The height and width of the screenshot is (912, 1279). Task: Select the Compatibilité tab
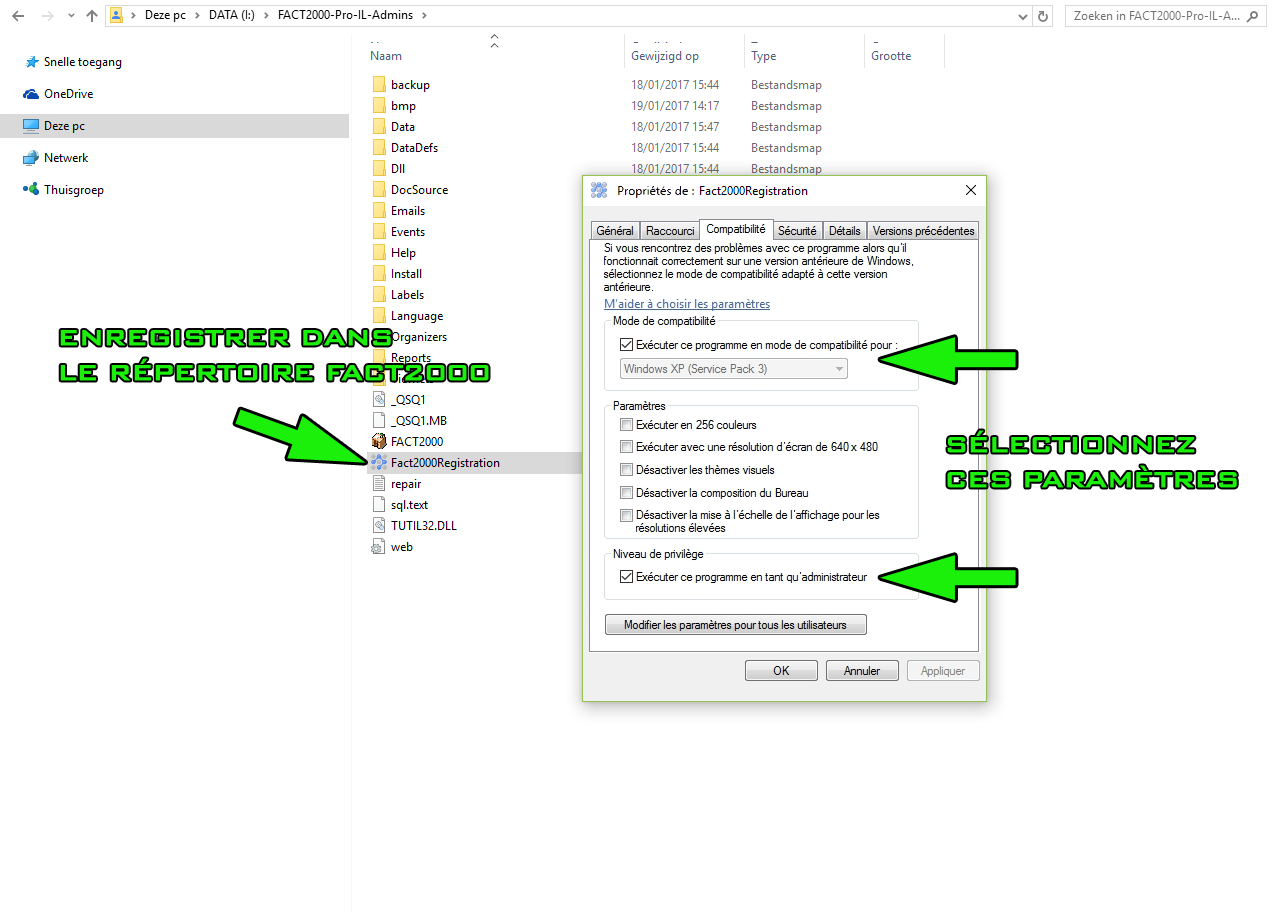tap(736, 230)
